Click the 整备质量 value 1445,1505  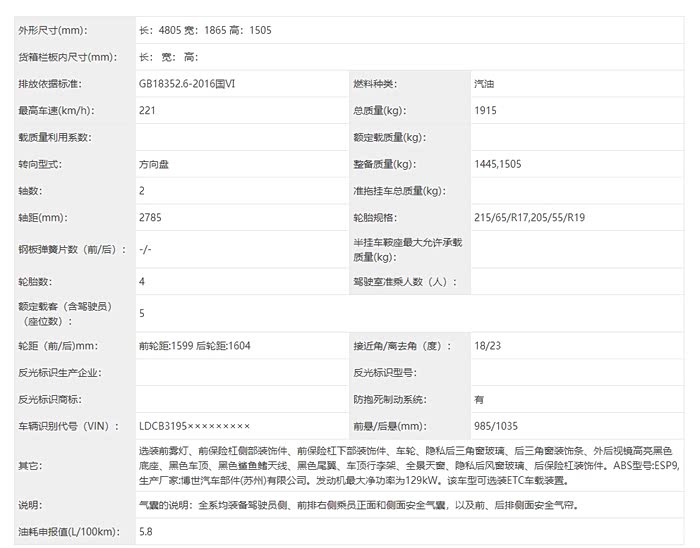coord(498,164)
